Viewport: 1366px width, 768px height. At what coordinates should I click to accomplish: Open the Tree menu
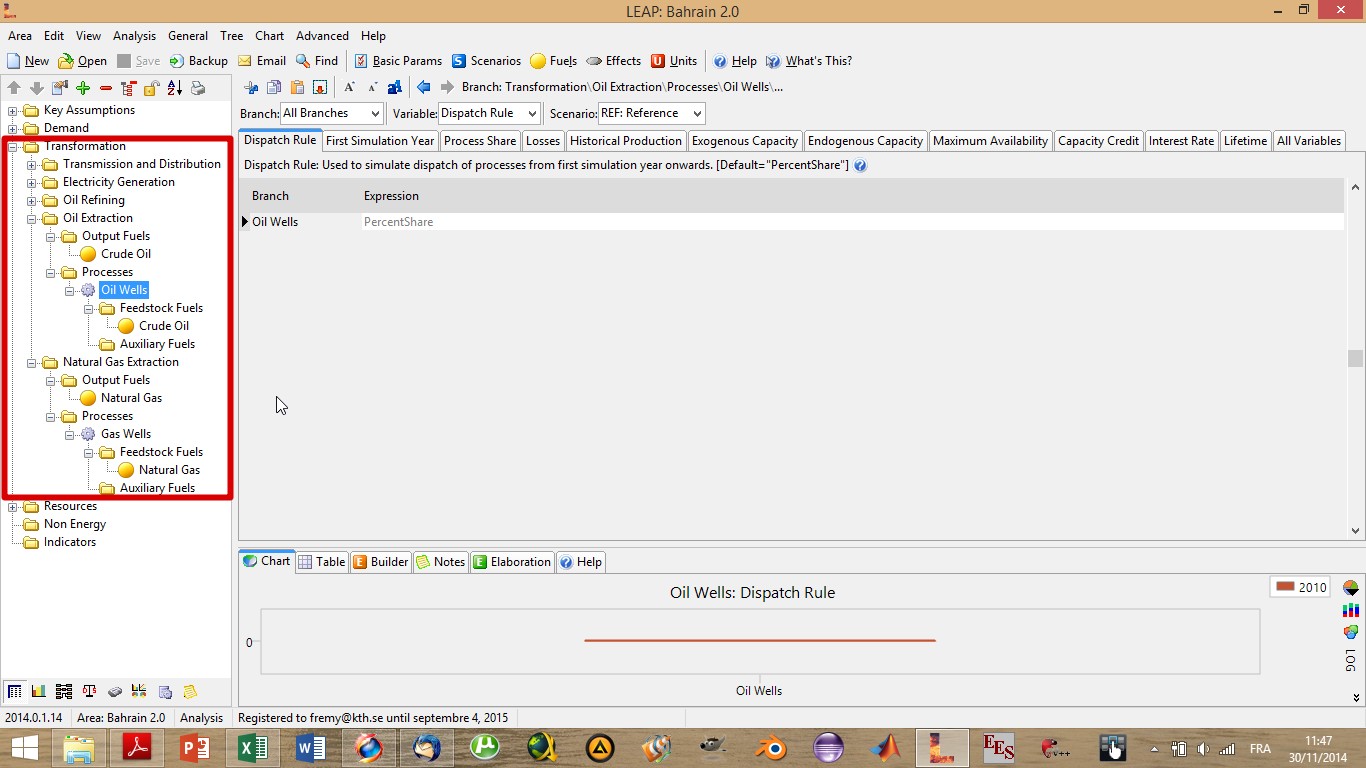click(x=231, y=36)
